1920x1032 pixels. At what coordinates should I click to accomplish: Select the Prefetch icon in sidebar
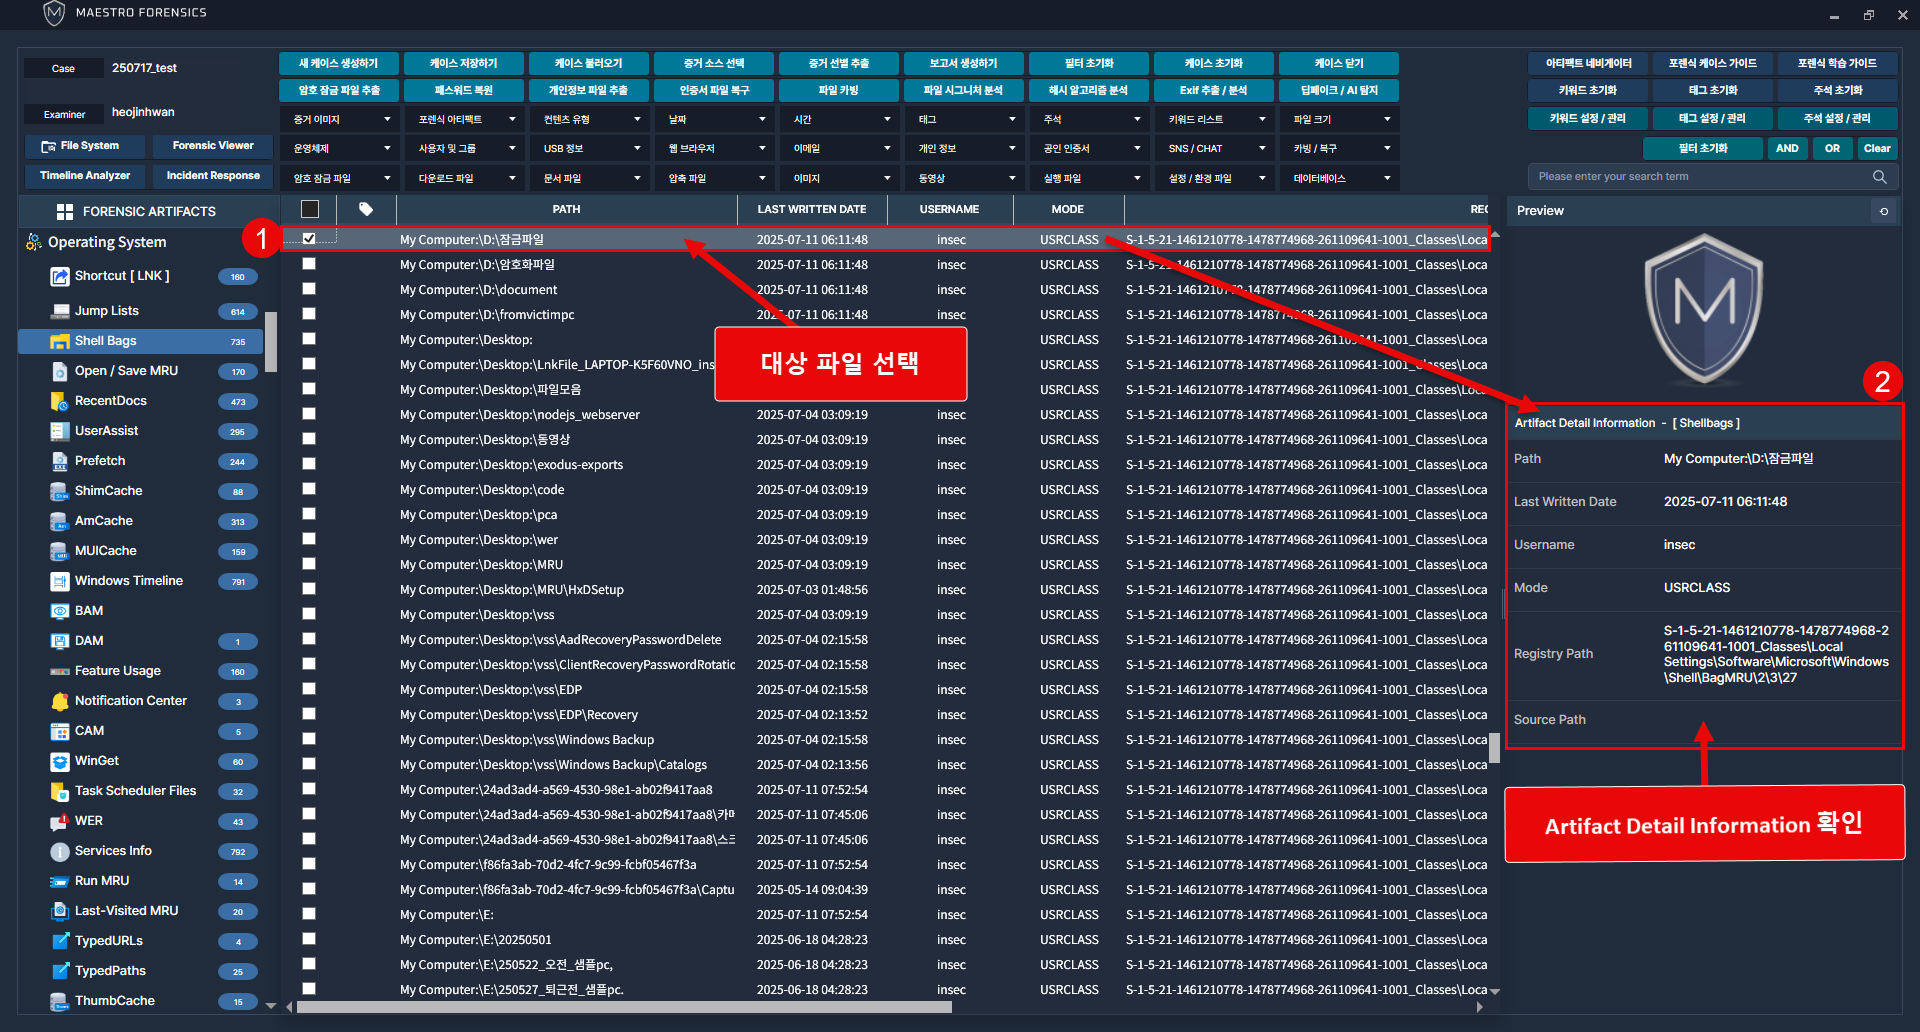pyautogui.click(x=60, y=461)
